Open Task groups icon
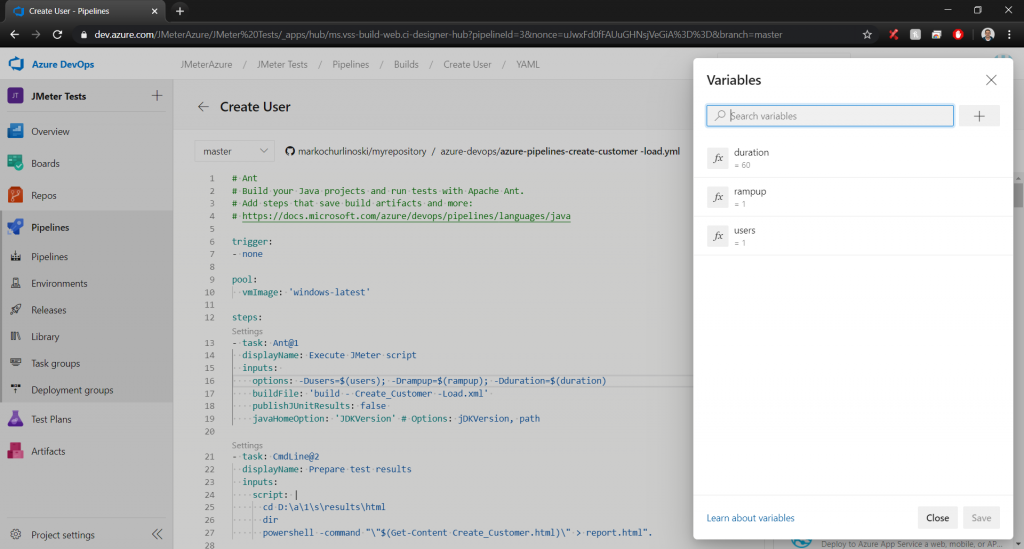 point(16,363)
